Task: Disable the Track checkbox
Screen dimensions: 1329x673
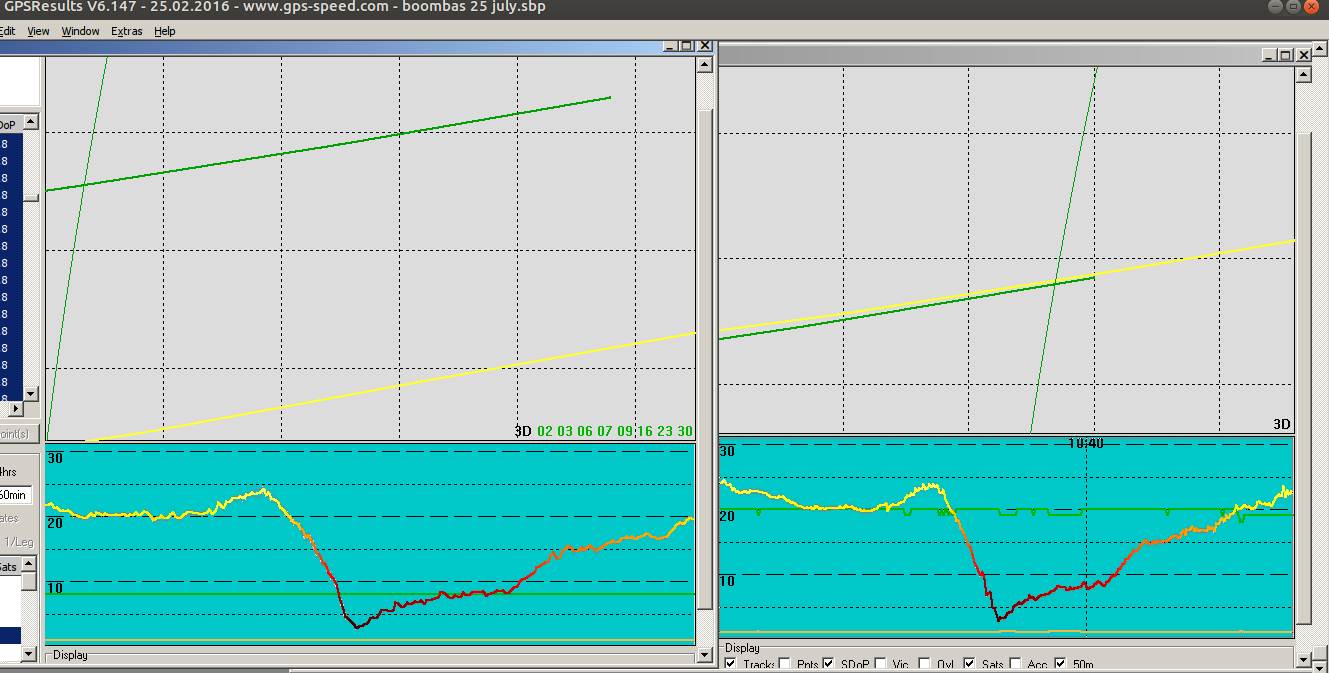Action: click(729, 663)
